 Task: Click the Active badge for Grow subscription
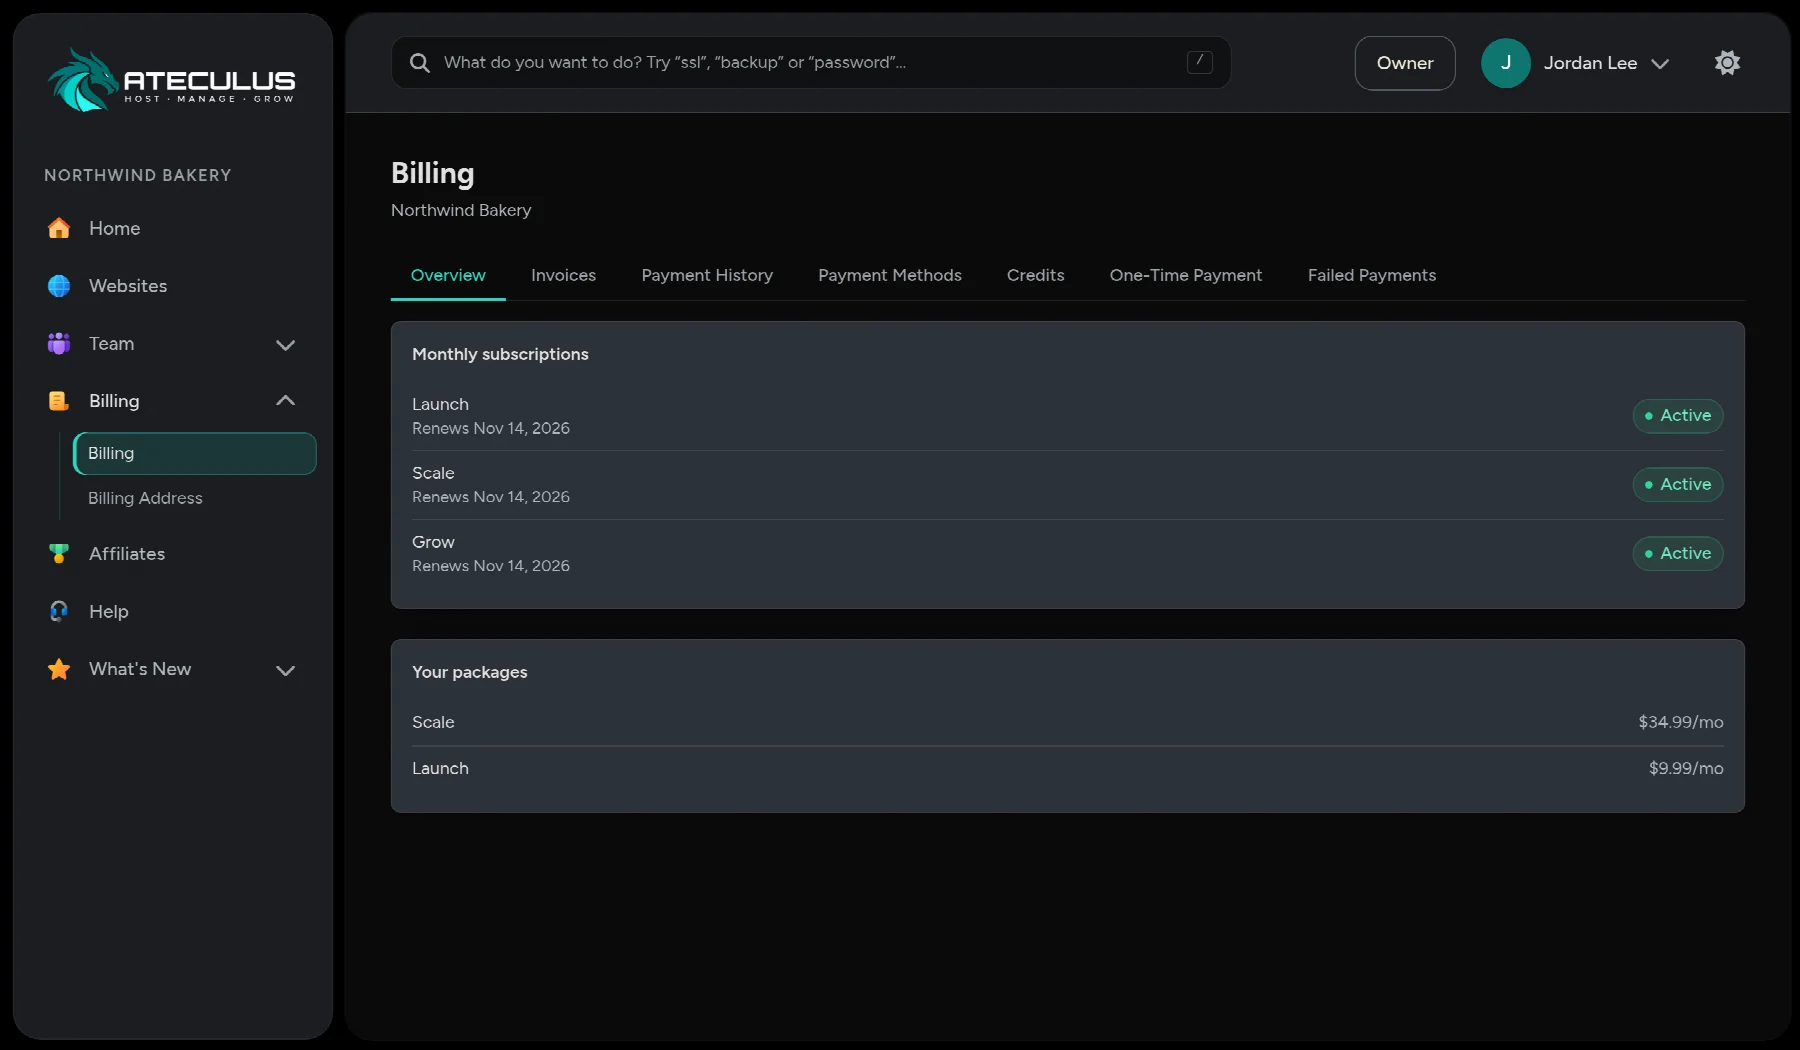(x=1678, y=554)
